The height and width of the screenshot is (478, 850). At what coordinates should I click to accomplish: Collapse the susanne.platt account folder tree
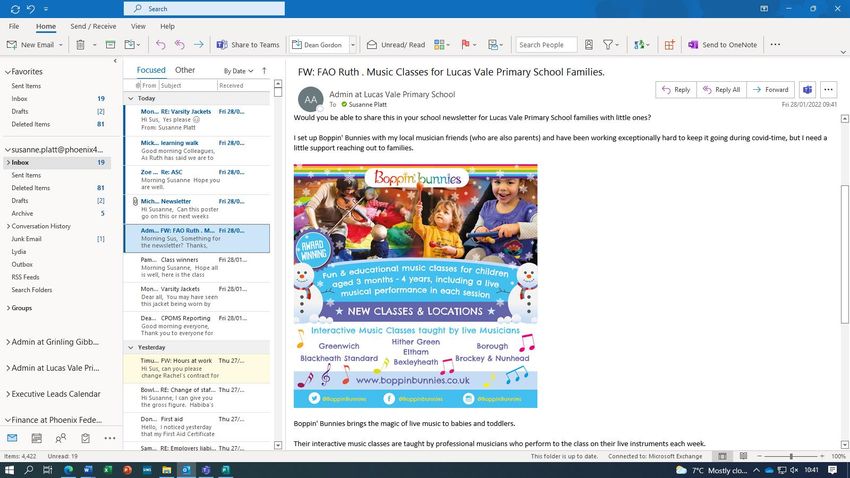8,150
